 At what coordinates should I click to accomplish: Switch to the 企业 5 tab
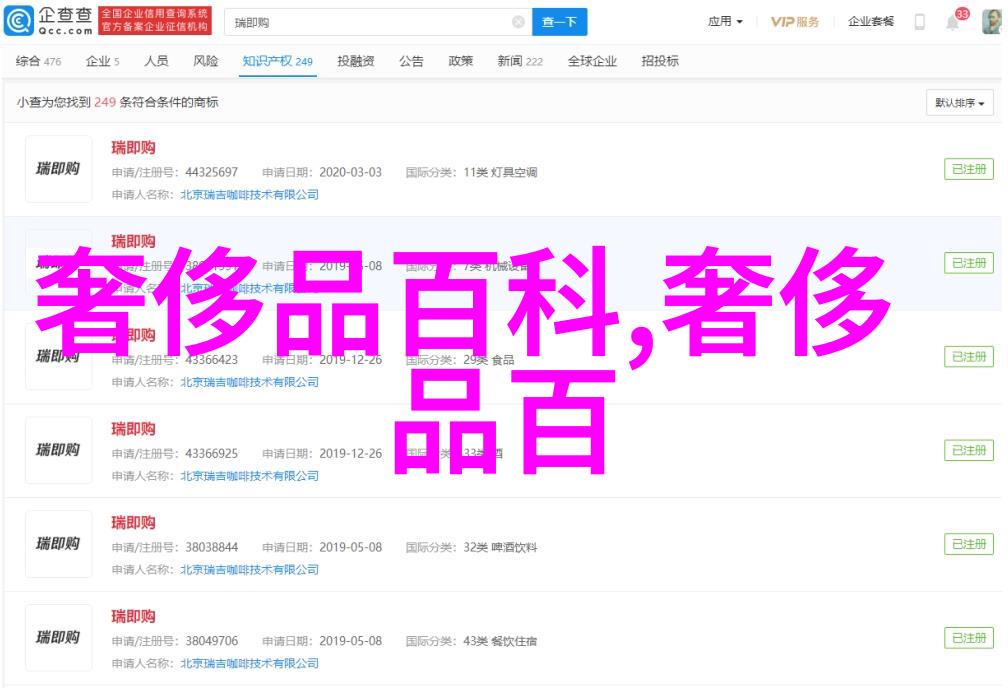pos(103,61)
